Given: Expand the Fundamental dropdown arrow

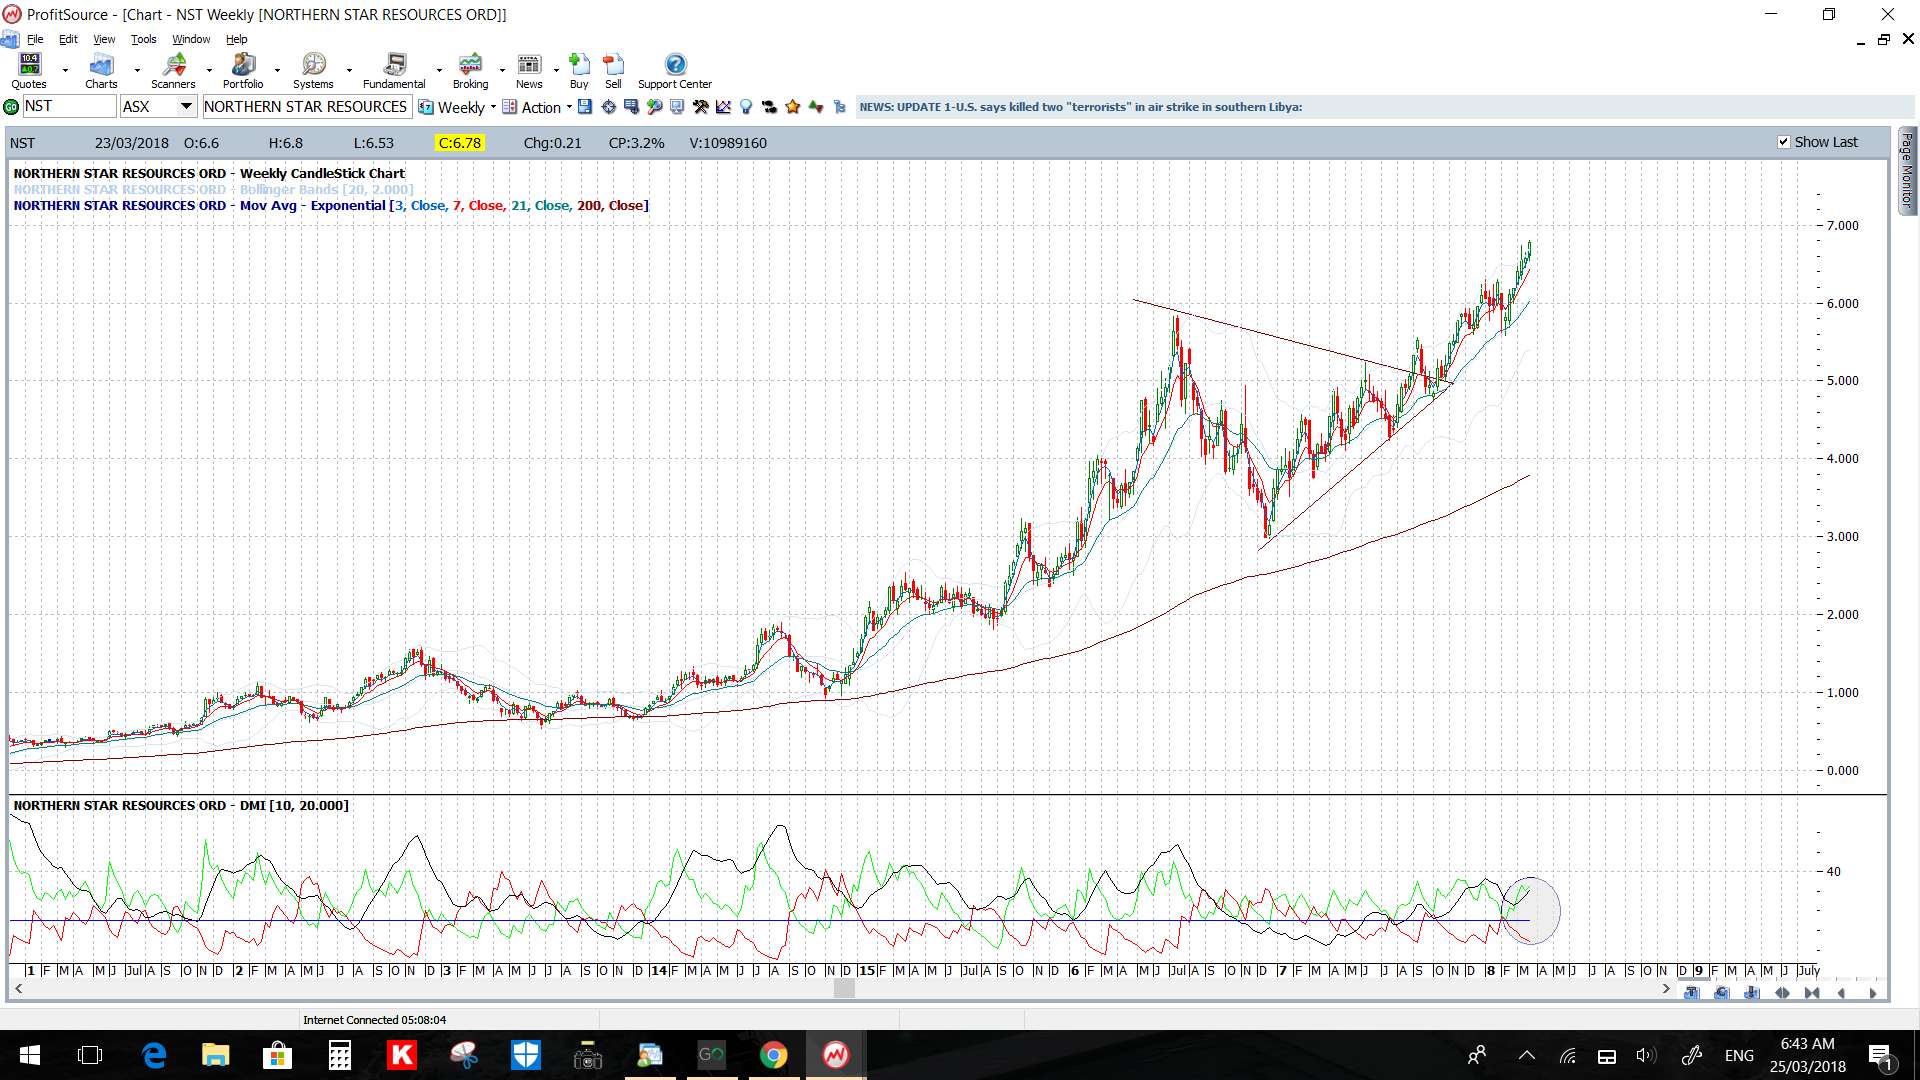Looking at the screenshot, I should click(x=439, y=71).
